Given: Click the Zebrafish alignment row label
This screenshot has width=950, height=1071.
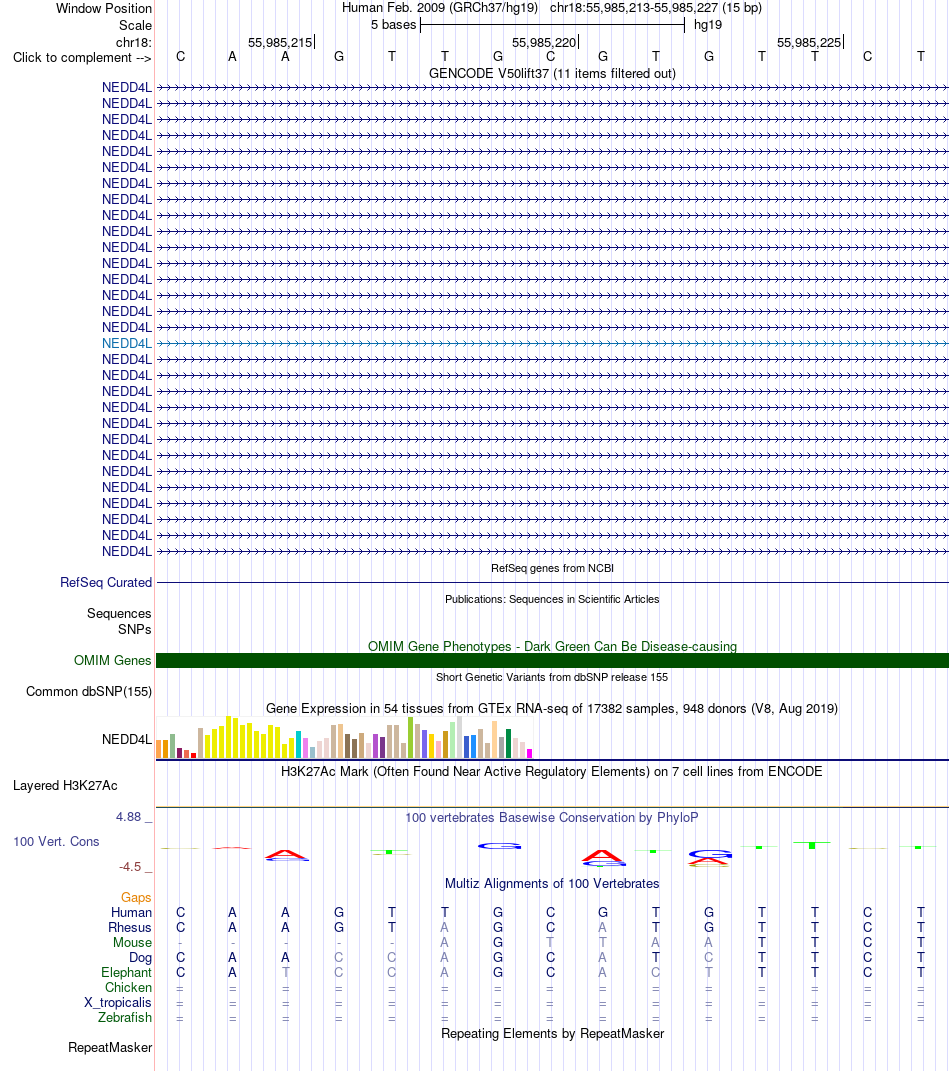Looking at the screenshot, I should (125, 1018).
